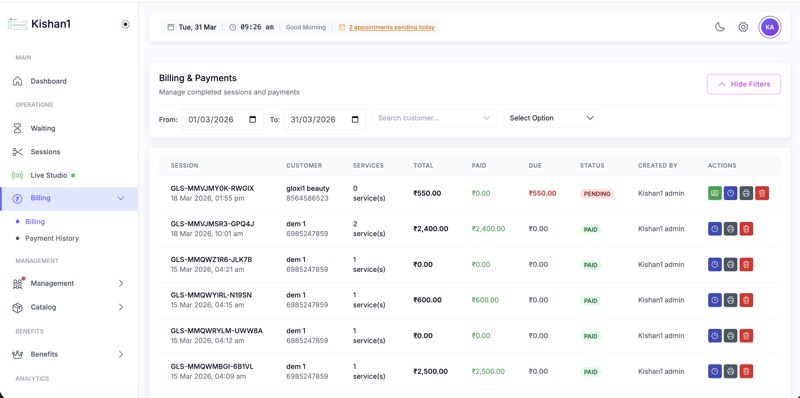Open the Search customer dropdown
800x398 pixels.
(435, 118)
